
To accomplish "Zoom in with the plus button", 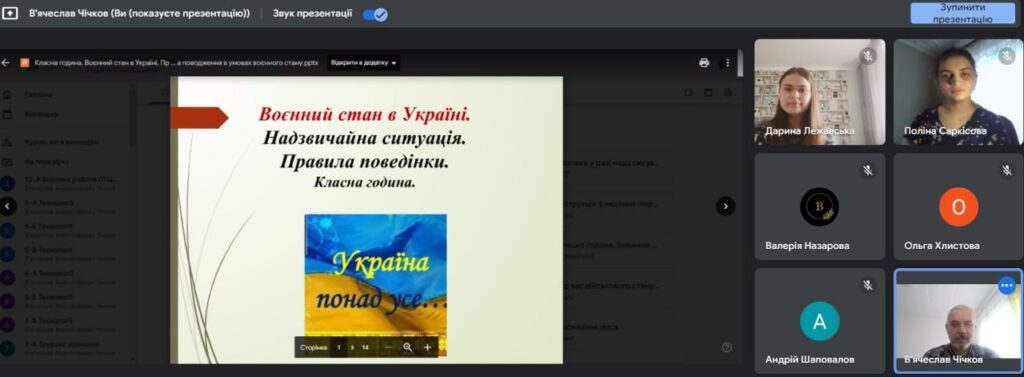I will tap(427, 348).
